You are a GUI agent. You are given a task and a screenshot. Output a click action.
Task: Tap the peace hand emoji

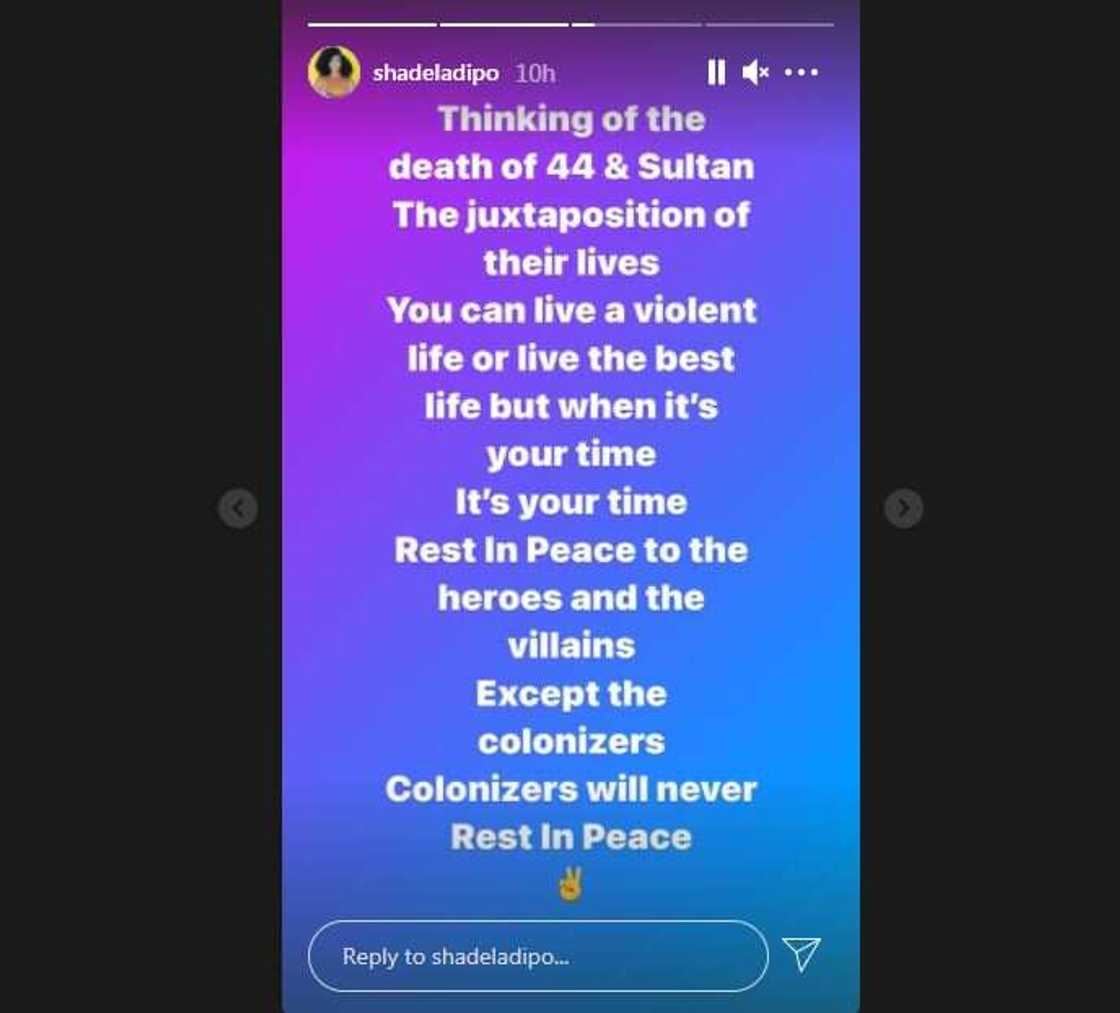(x=571, y=884)
